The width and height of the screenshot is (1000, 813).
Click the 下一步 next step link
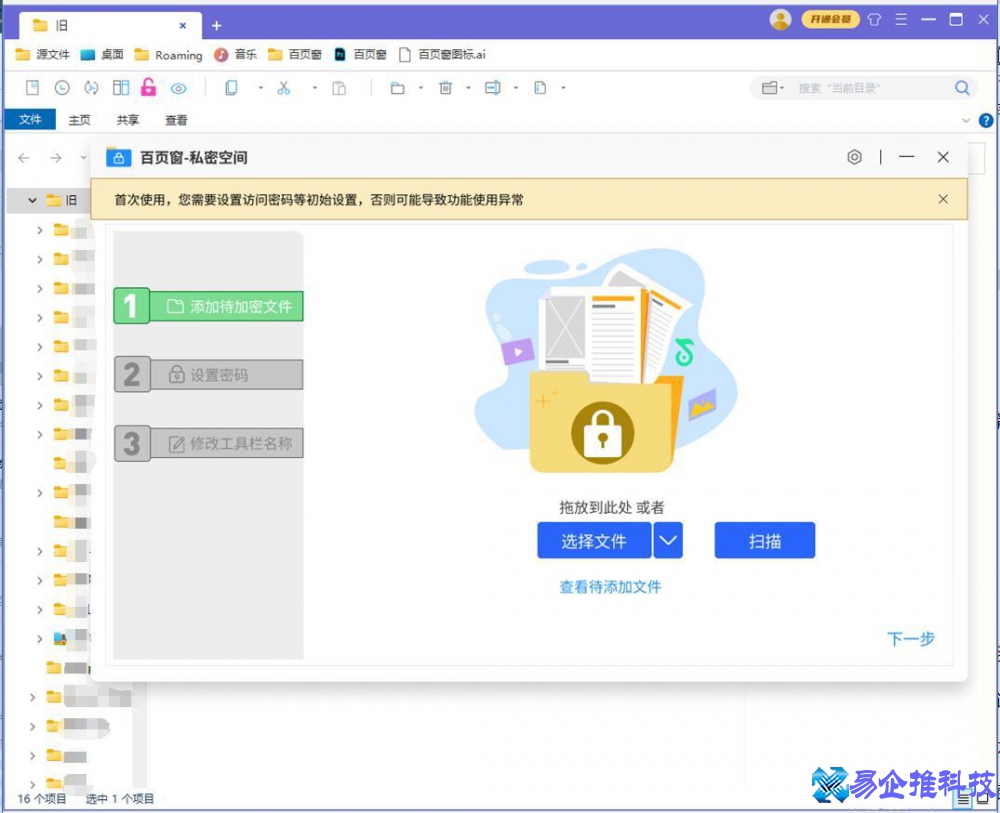point(911,640)
